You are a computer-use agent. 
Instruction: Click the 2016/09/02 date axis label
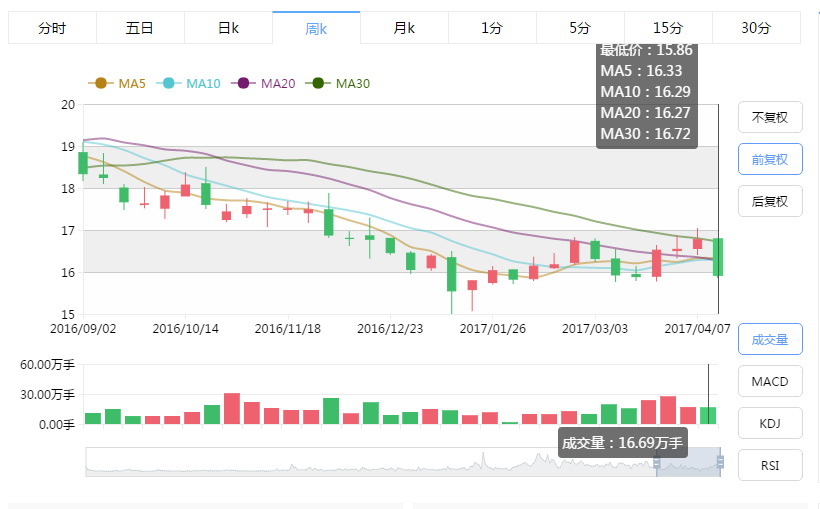point(83,329)
